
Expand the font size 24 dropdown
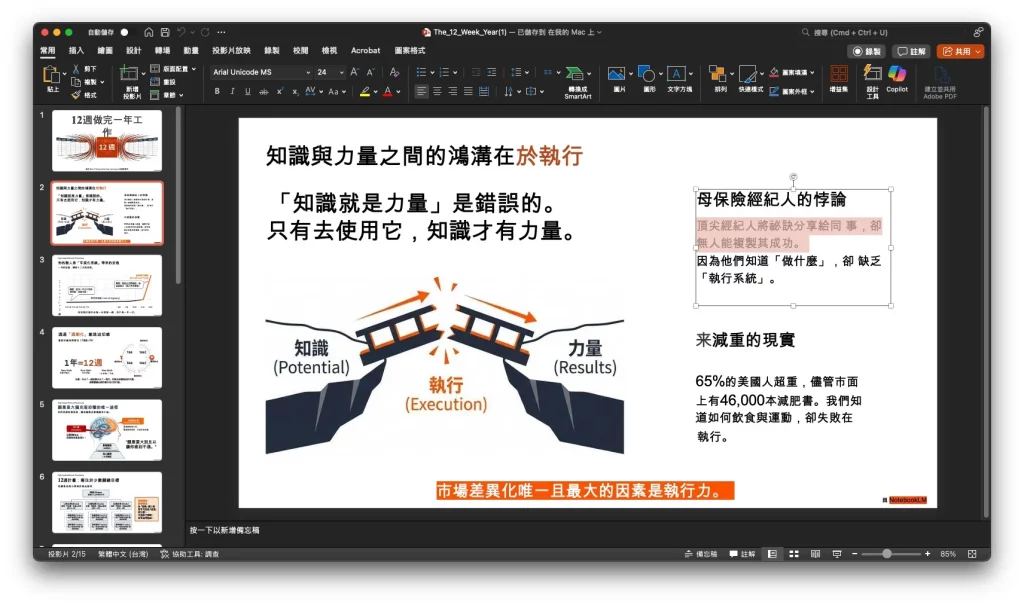340,72
